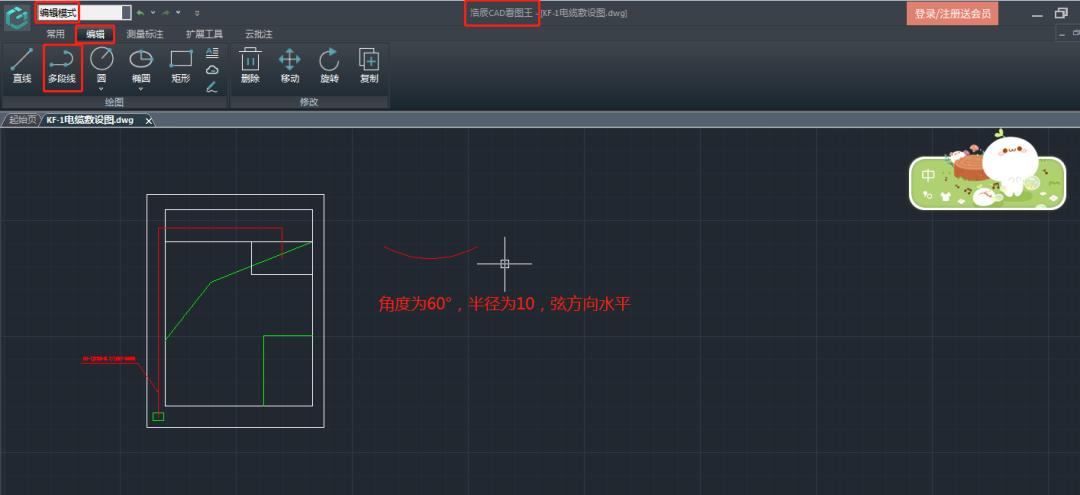Click the 删除 delete tool
Viewport: 1080px width, 495px height.
pos(250,66)
